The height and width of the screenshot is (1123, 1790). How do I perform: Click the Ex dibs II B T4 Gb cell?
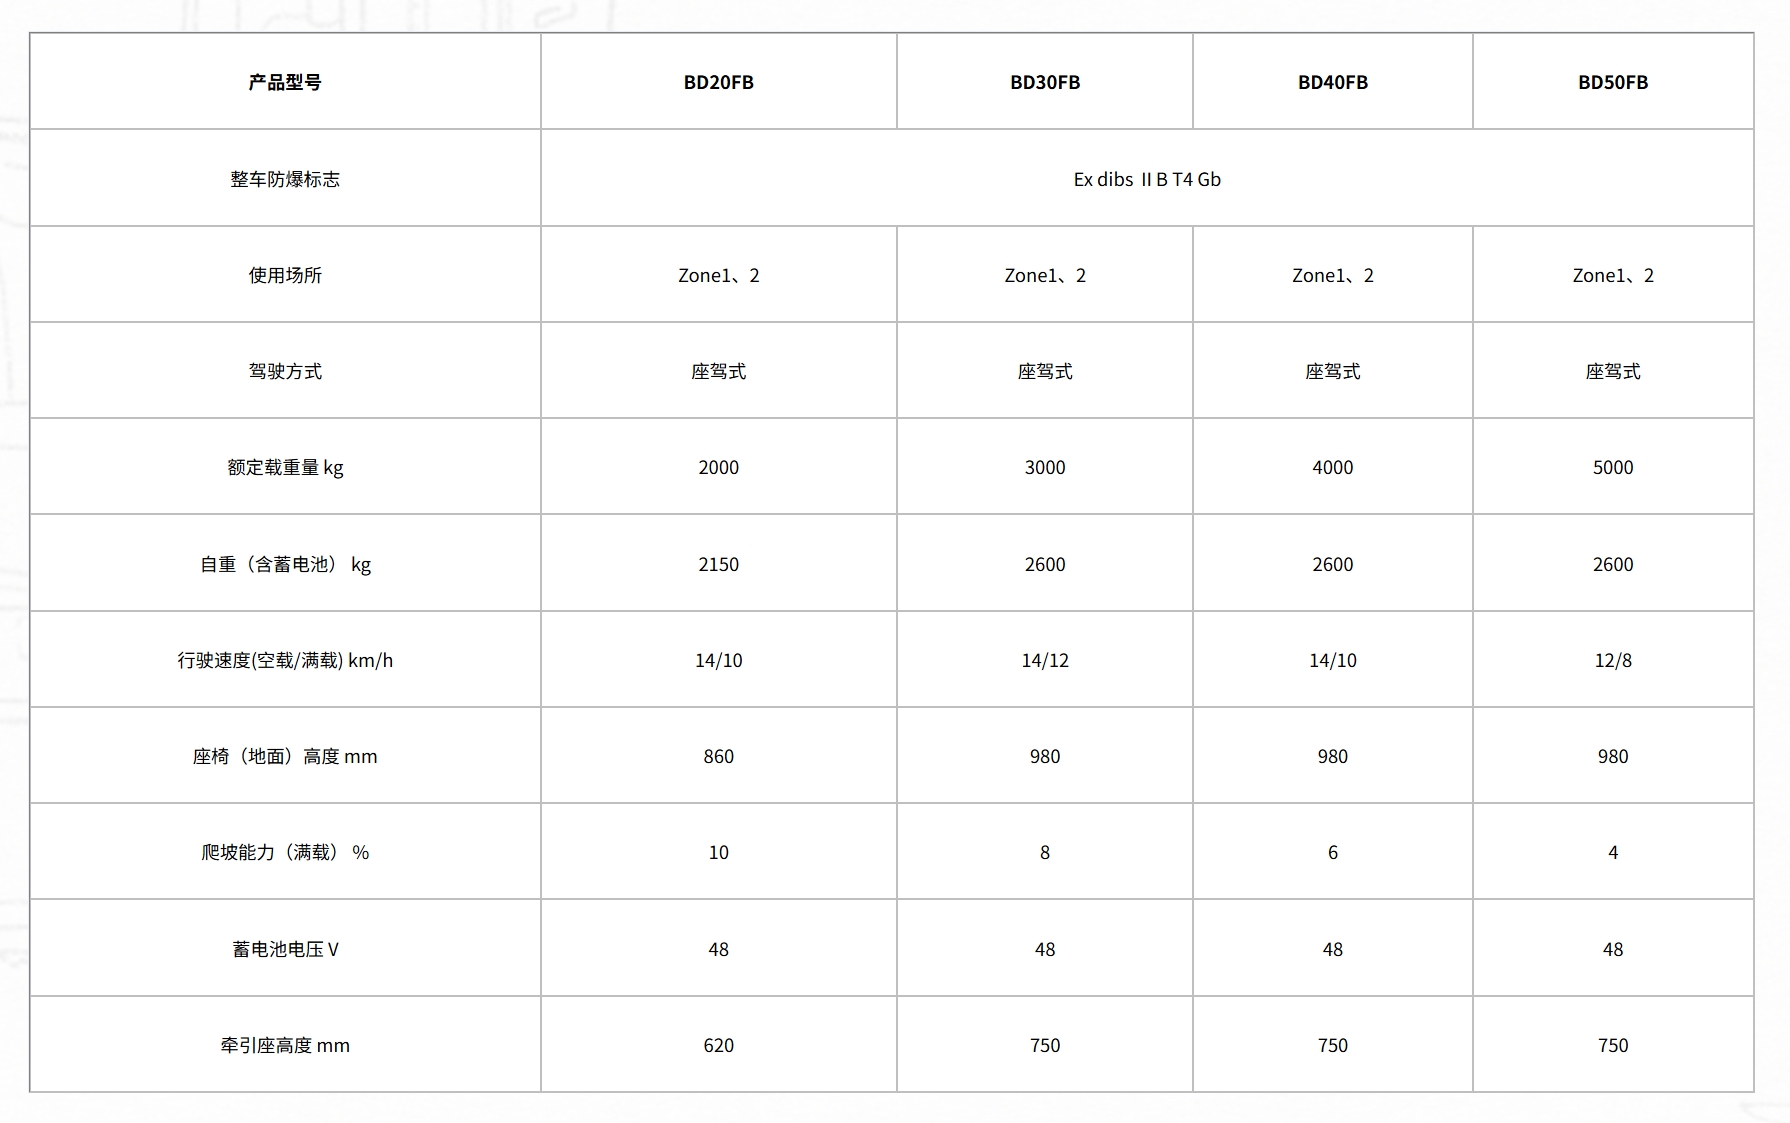coord(1146,179)
